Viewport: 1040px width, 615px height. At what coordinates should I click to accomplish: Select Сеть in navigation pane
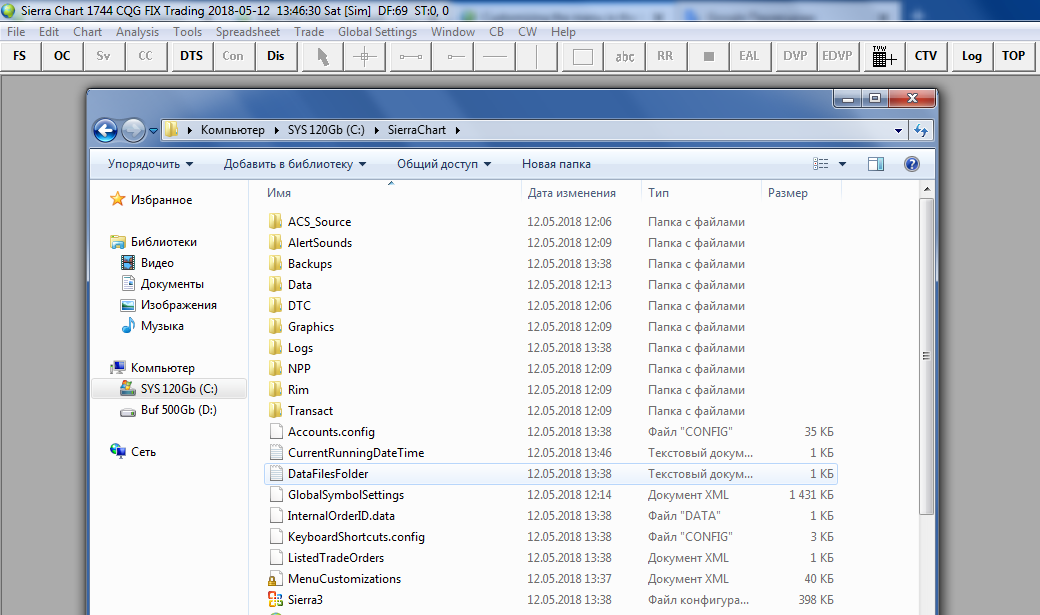coord(143,452)
